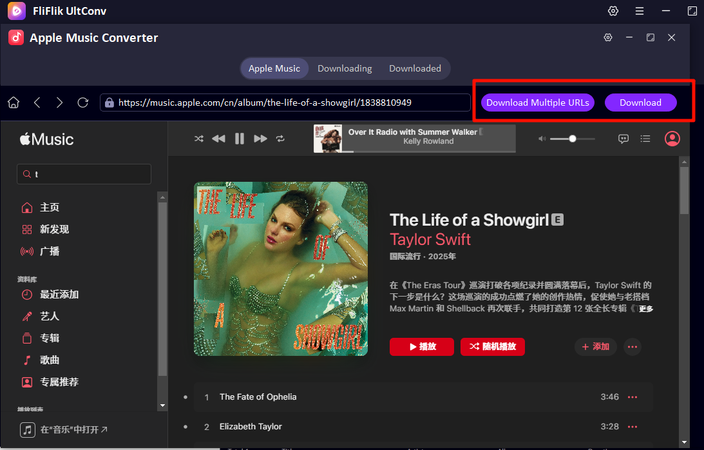The image size is (704, 450).
Task: Click the Download Multiple URLs button
Action: click(x=538, y=102)
